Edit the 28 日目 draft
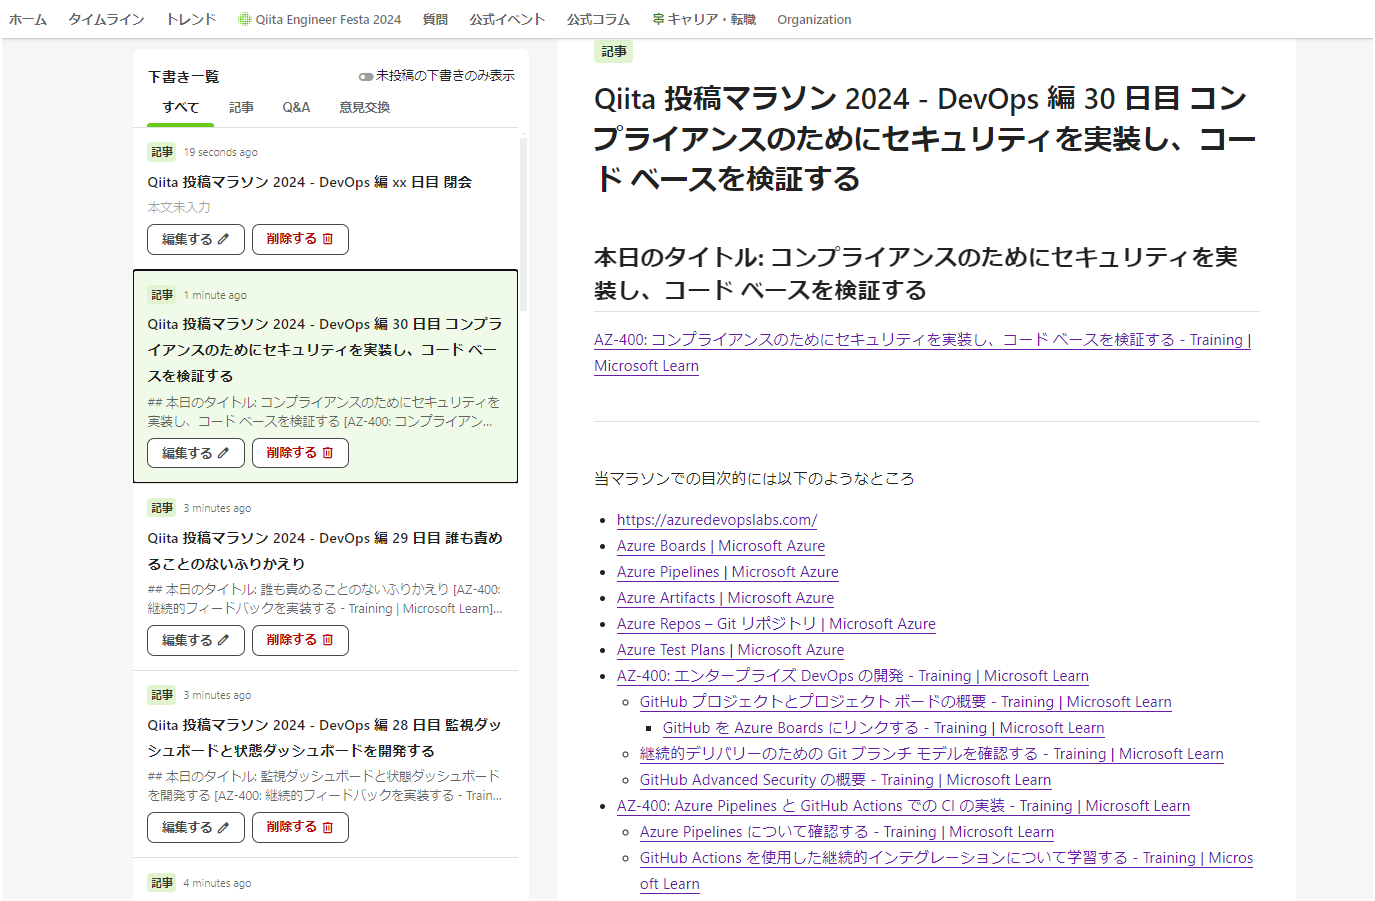 (196, 827)
